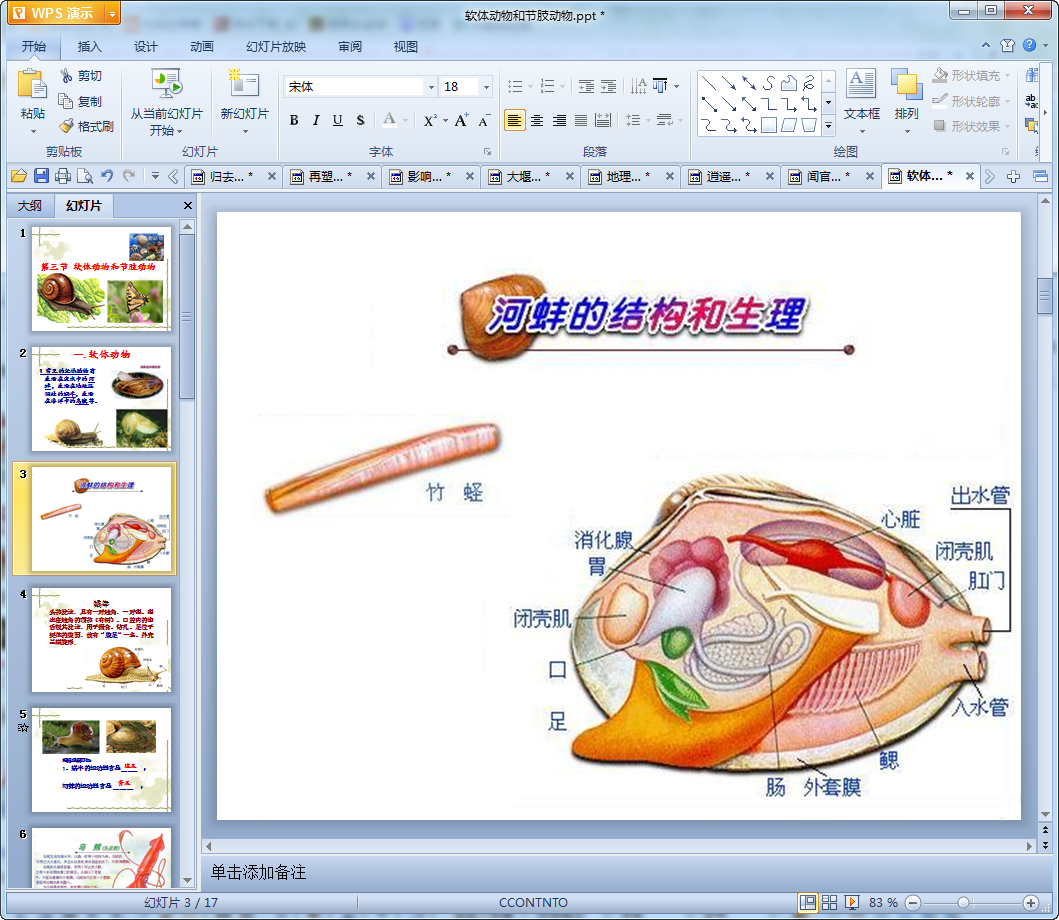
Task: Click the Redo arrow icon
Action: [129, 176]
